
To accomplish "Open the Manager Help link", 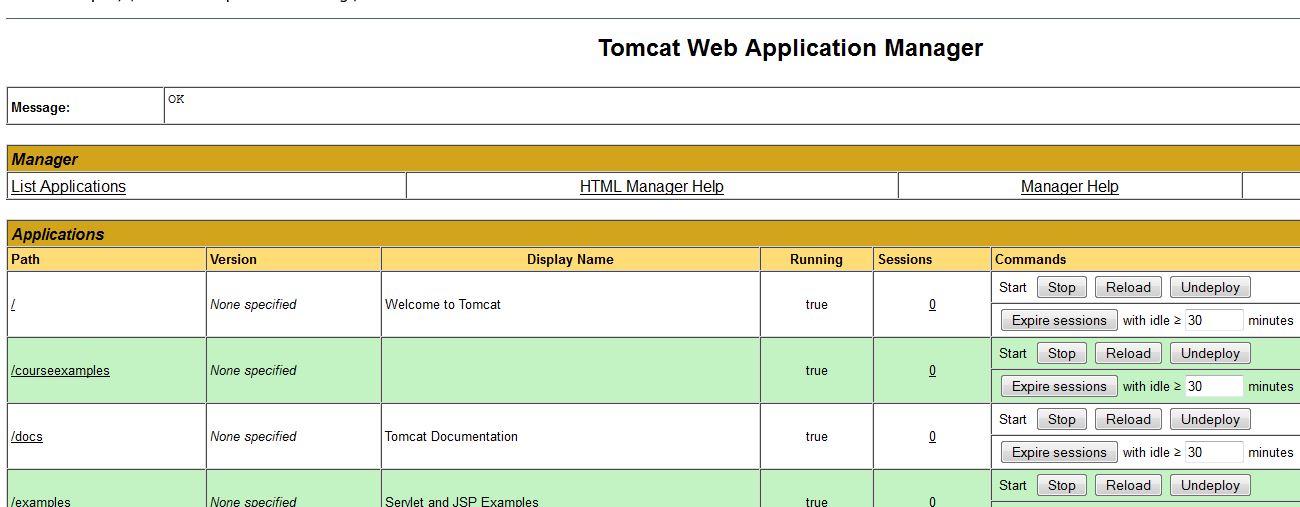I will click(x=1070, y=186).
